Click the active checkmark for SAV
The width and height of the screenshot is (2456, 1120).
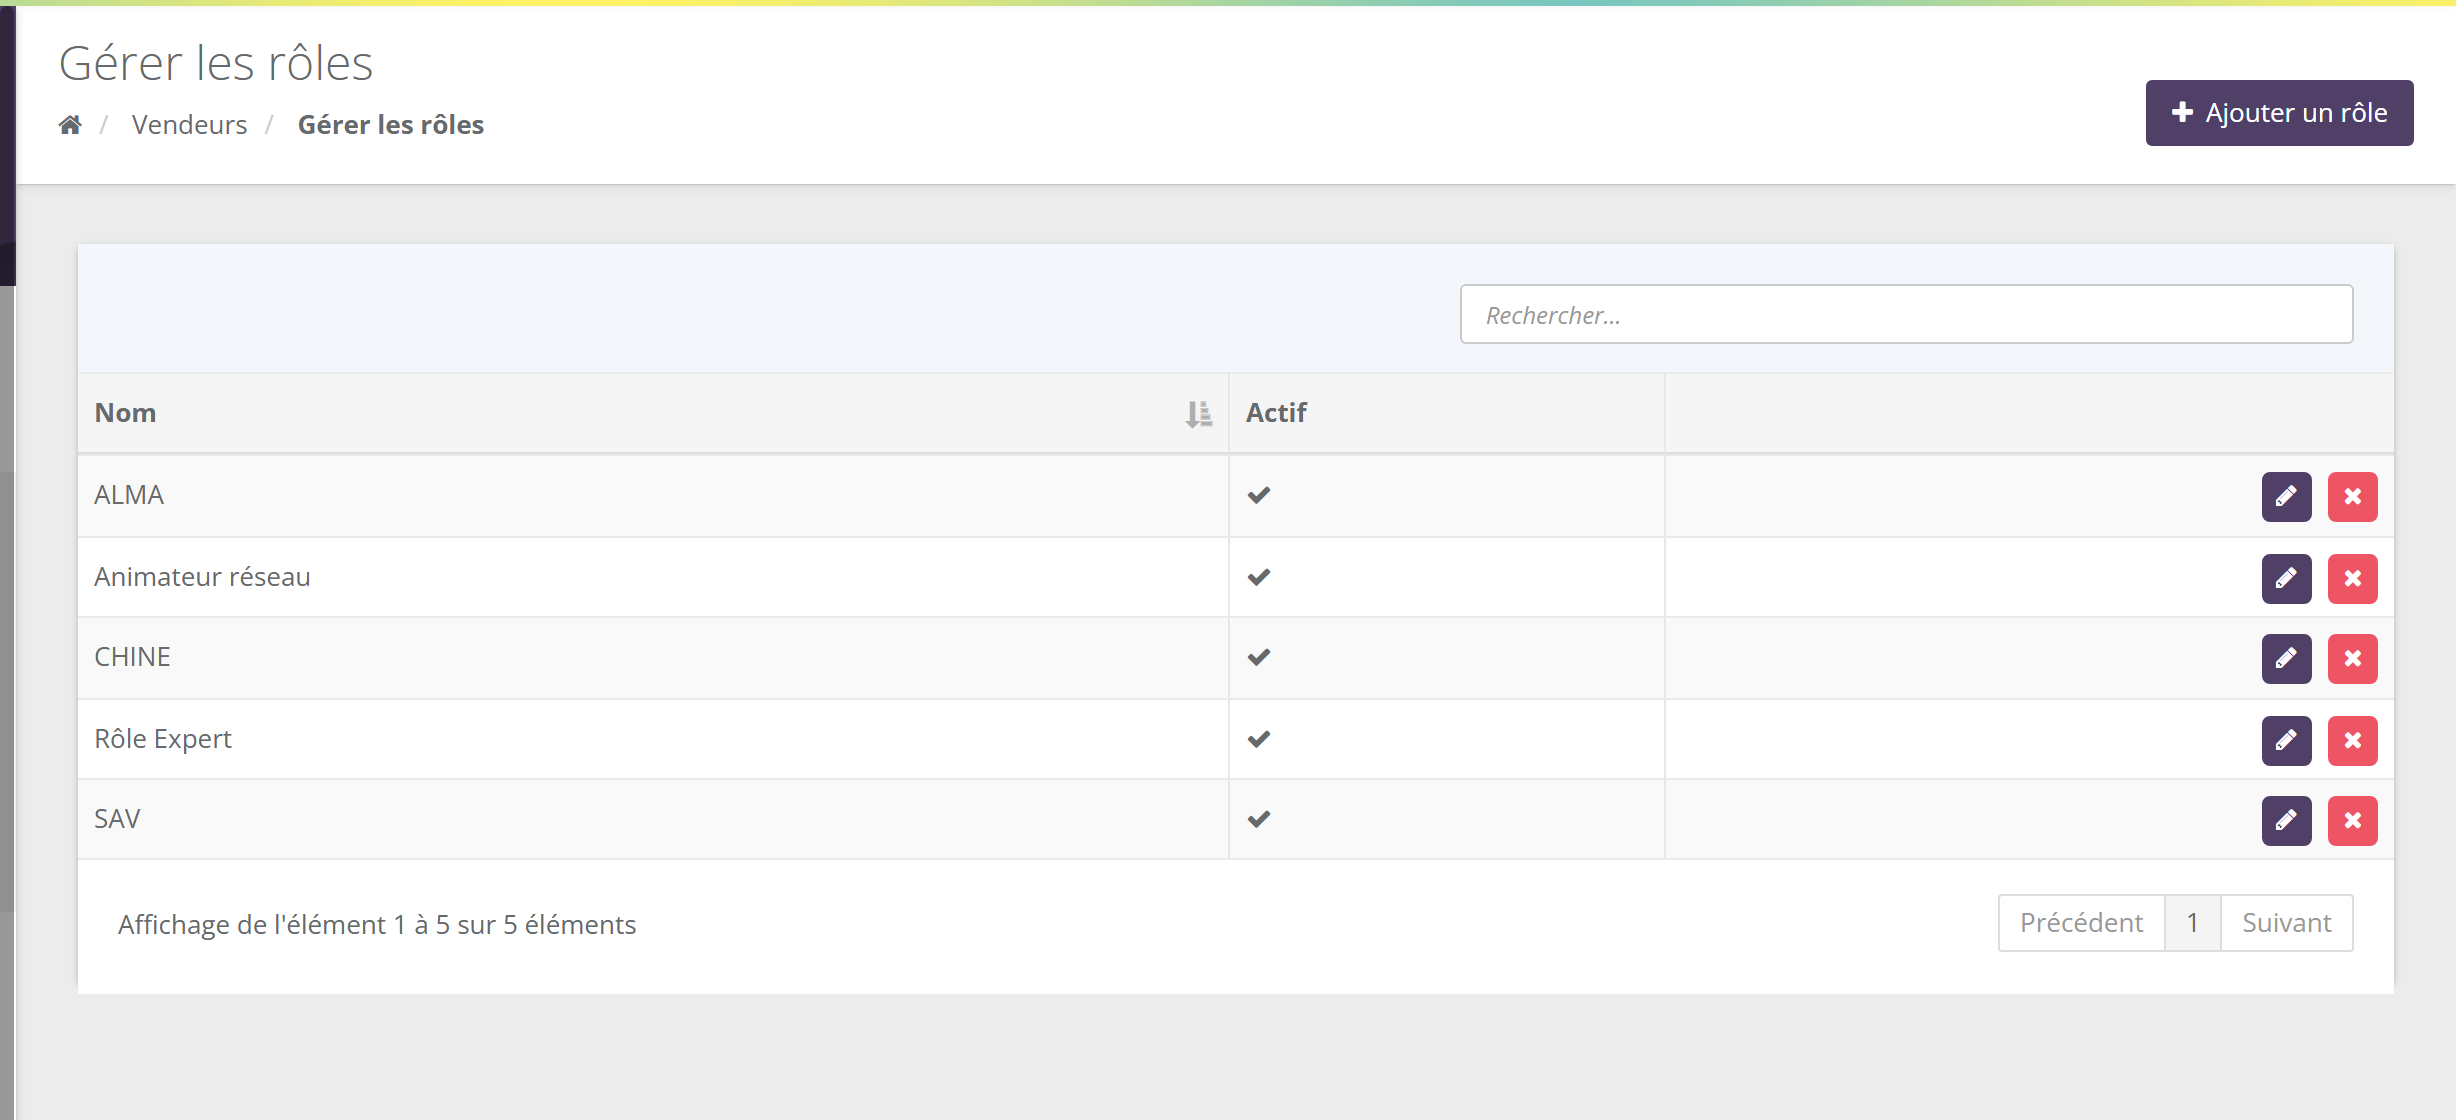coord(1258,819)
